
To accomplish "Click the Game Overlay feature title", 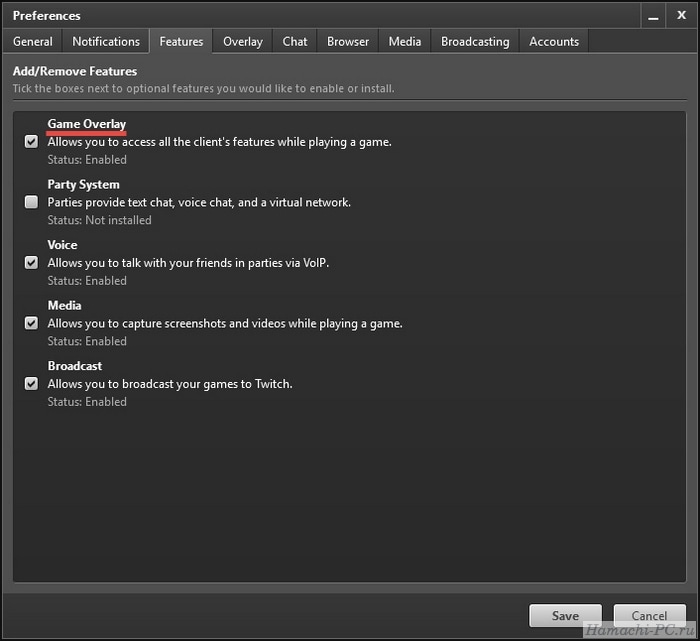I will [87, 124].
